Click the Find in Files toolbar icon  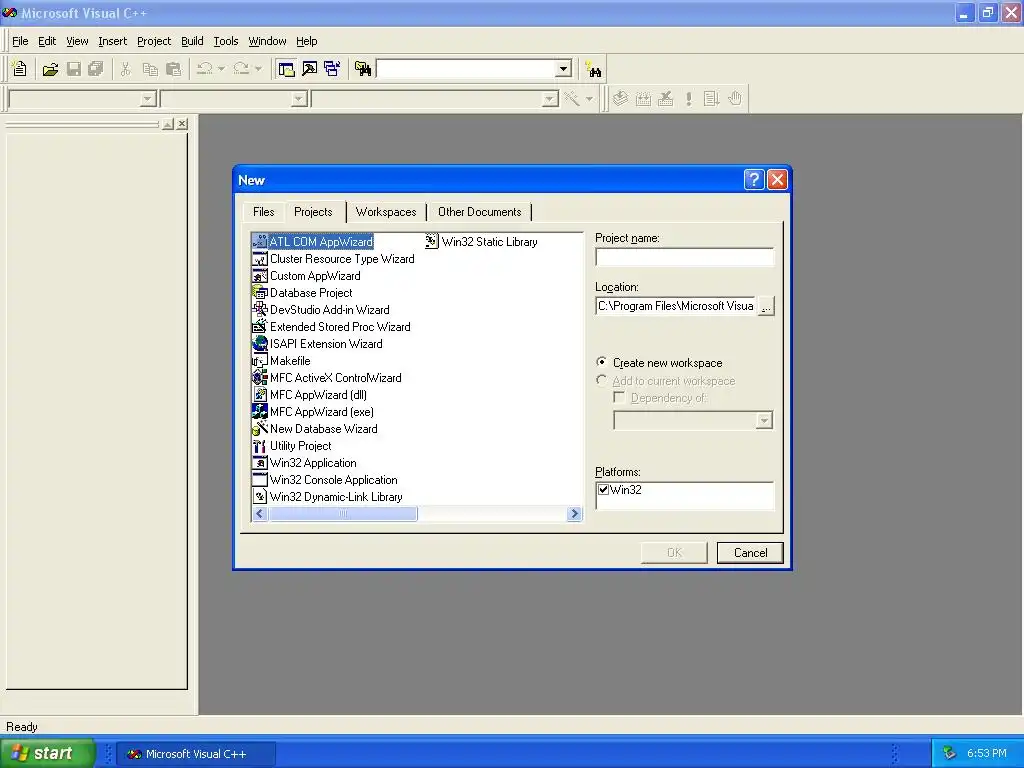[363, 69]
